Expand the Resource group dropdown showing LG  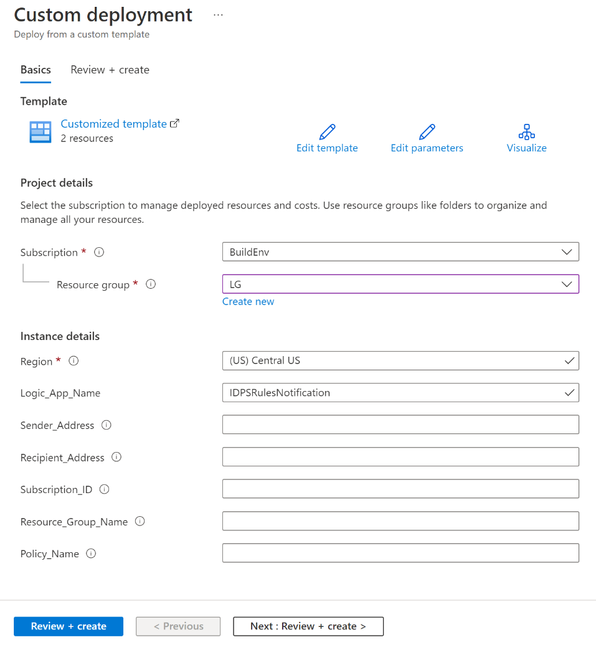[401, 284]
